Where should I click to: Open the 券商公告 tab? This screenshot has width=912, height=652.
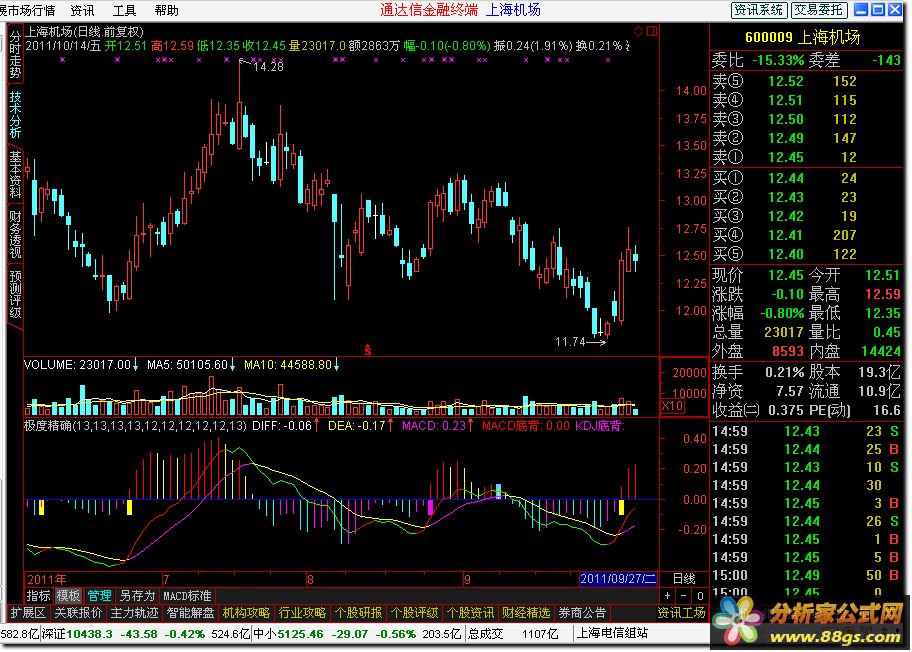582,613
